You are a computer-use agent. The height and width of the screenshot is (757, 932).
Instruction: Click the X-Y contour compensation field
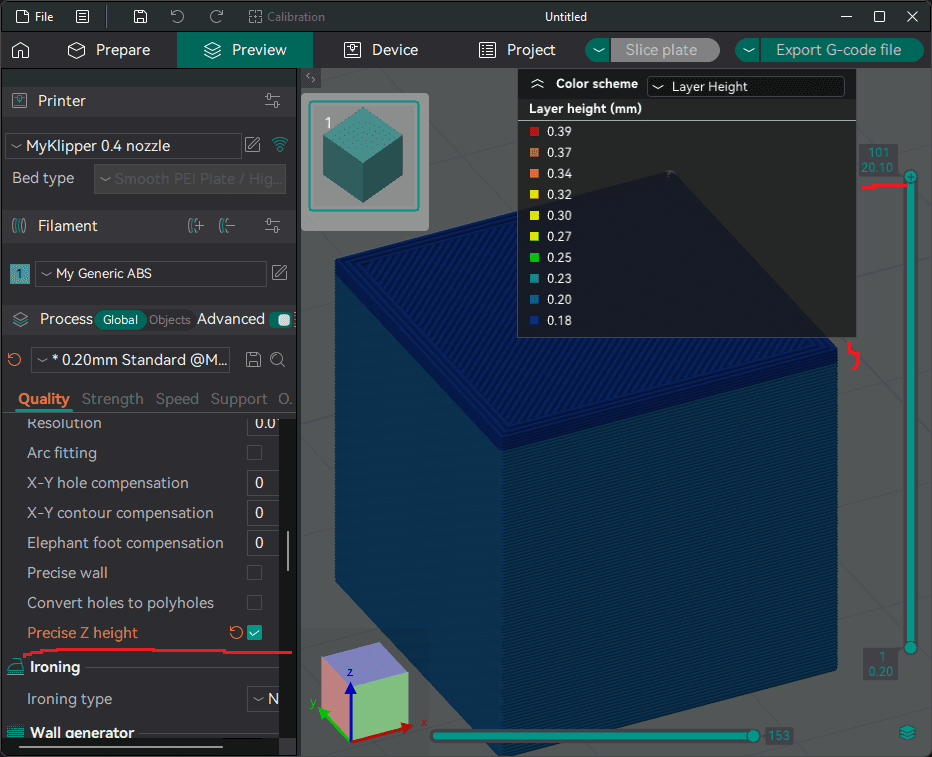pyautogui.click(x=263, y=513)
